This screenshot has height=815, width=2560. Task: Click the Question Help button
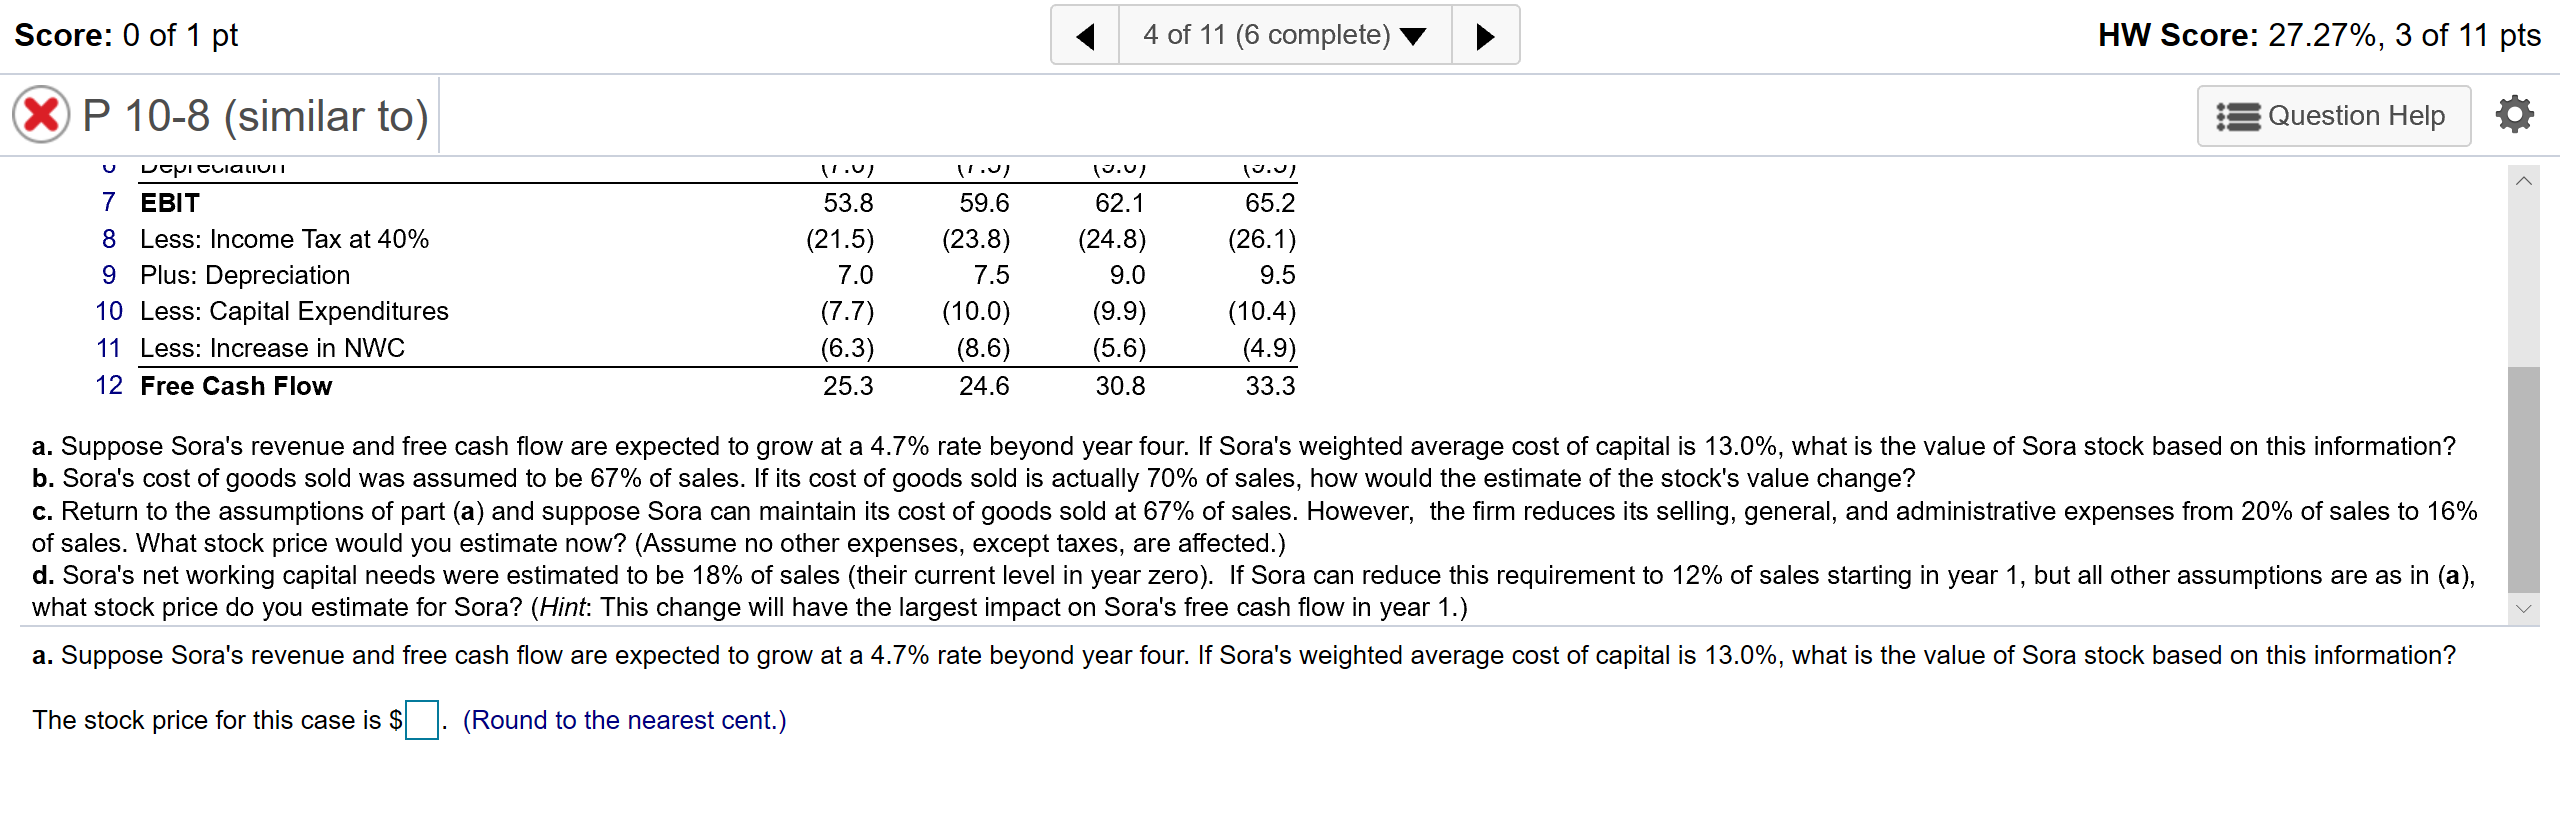click(2334, 116)
